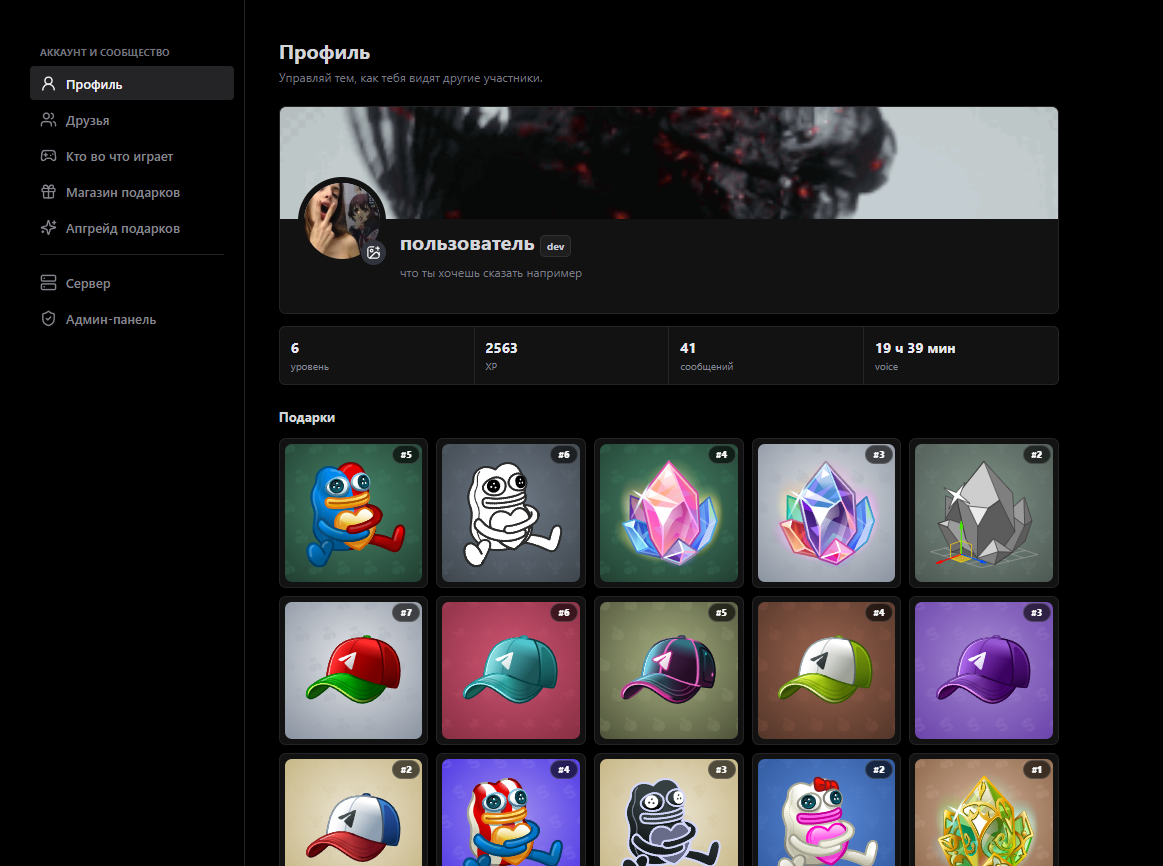Click the username пользователь
Viewport: 1163px width, 866px height.
pyautogui.click(x=467, y=244)
